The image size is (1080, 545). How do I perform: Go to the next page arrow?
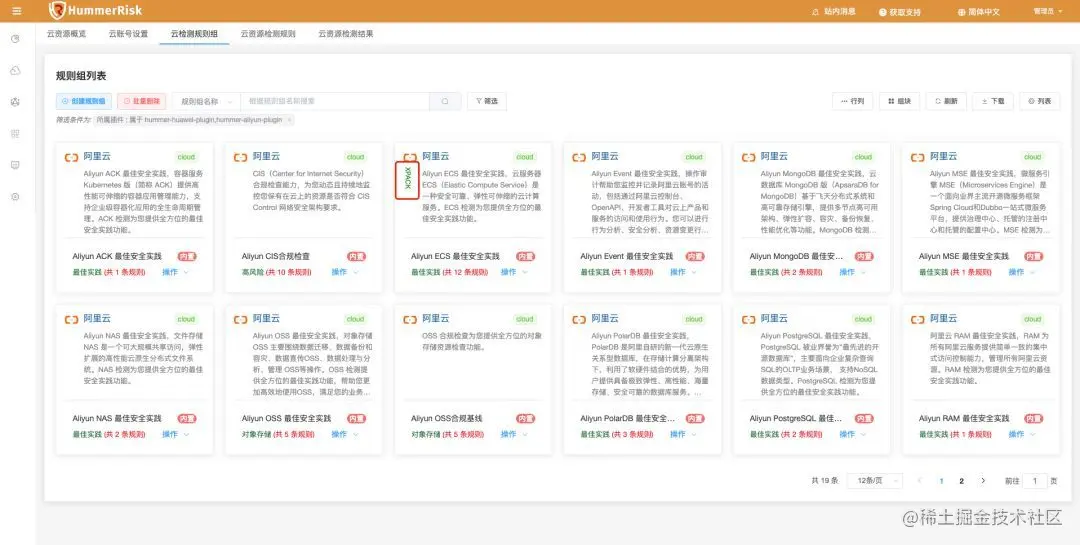[x=983, y=481]
